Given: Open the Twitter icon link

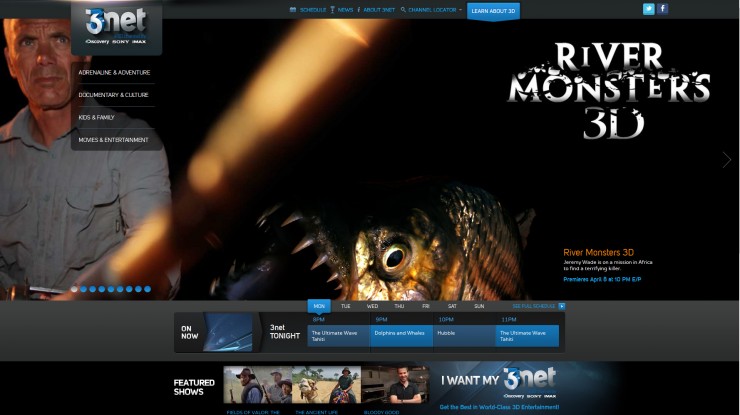Looking at the screenshot, I should pyautogui.click(x=648, y=9).
